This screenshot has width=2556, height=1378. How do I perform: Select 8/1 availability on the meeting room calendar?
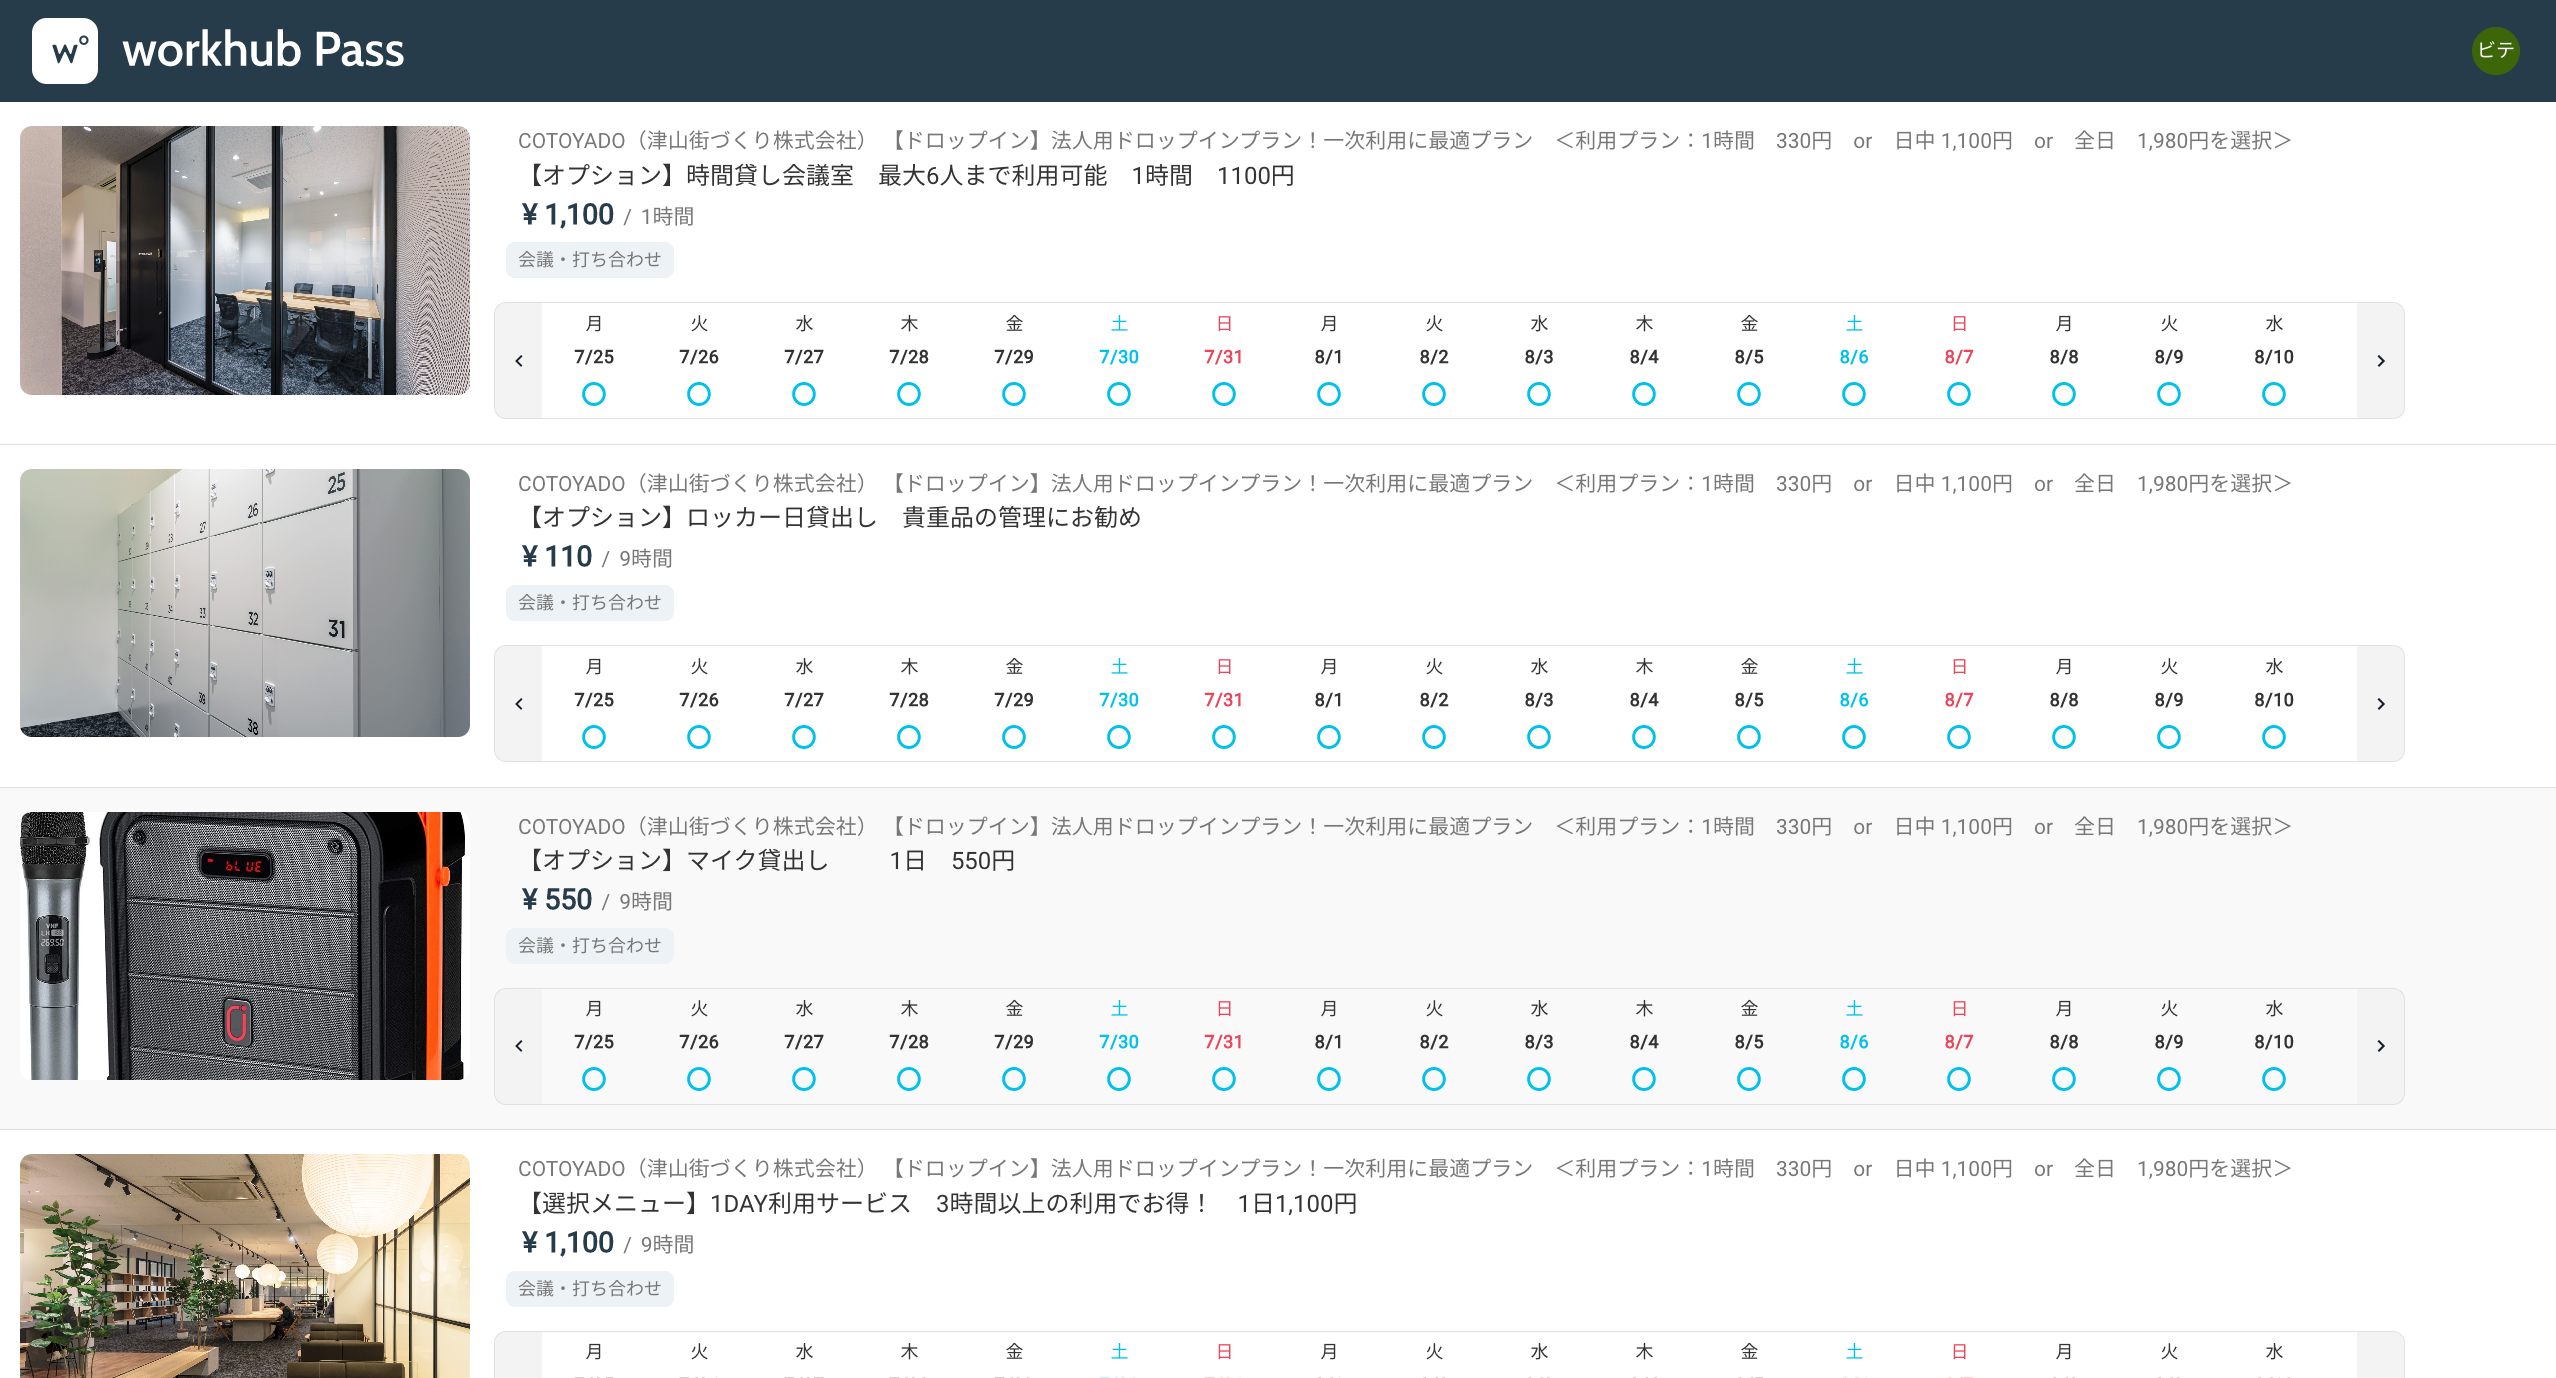tap(1328, 394)
